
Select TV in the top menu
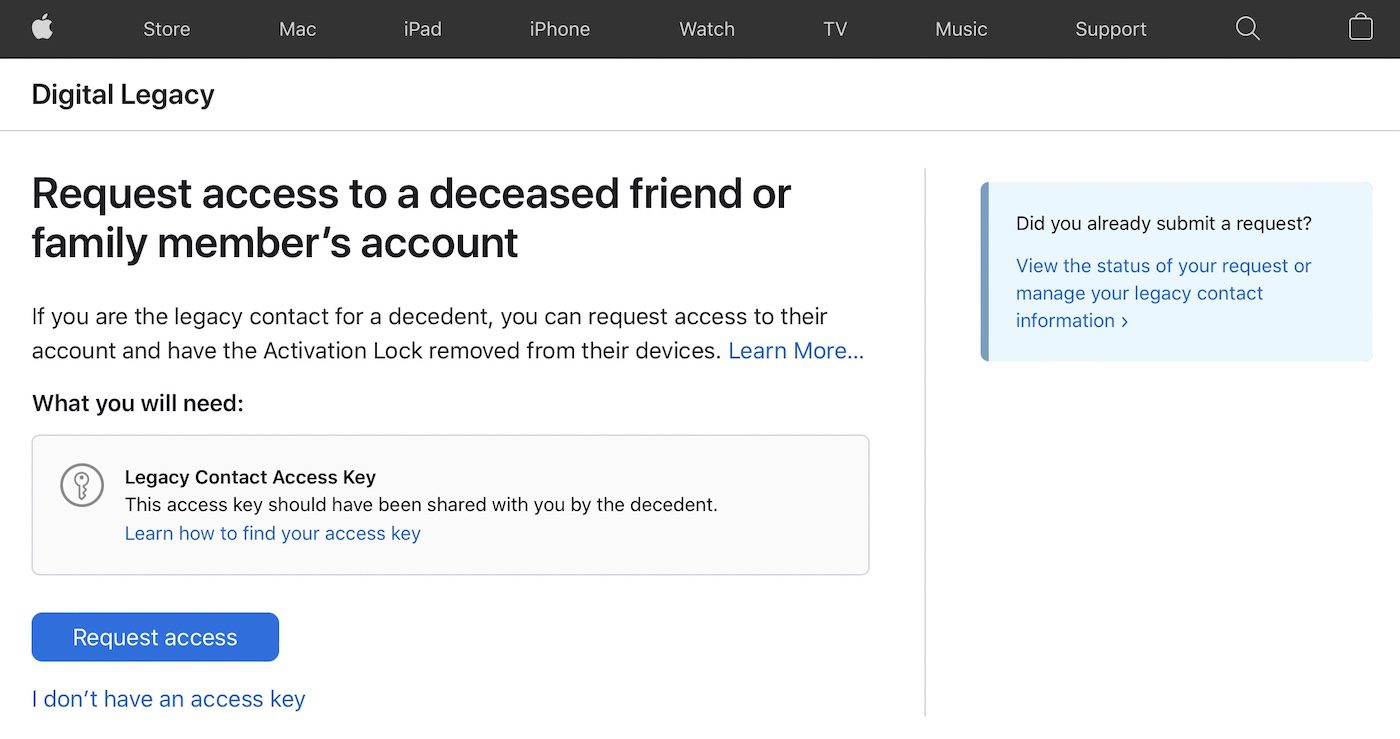pos(834,29)
